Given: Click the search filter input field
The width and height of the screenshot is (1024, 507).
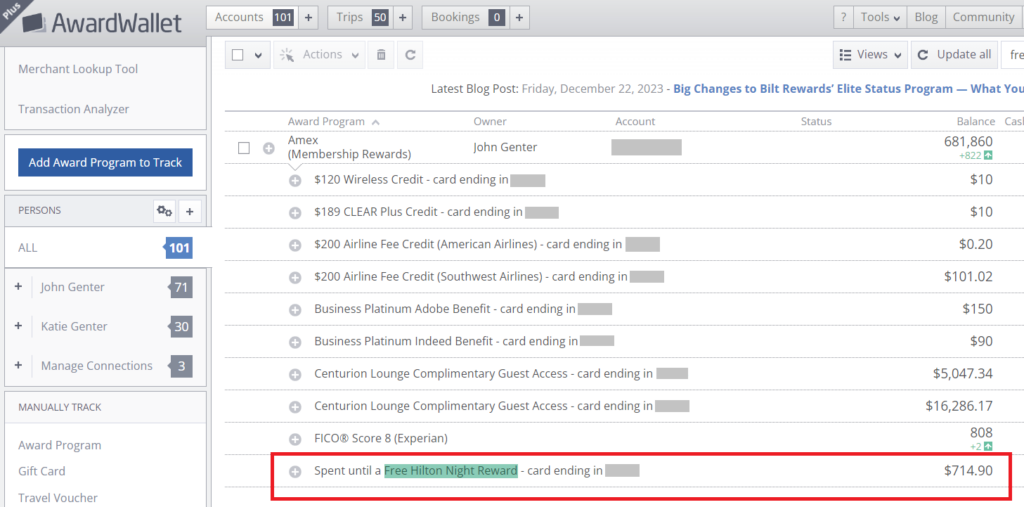Looking at the screenshot, I should 1013,55.
